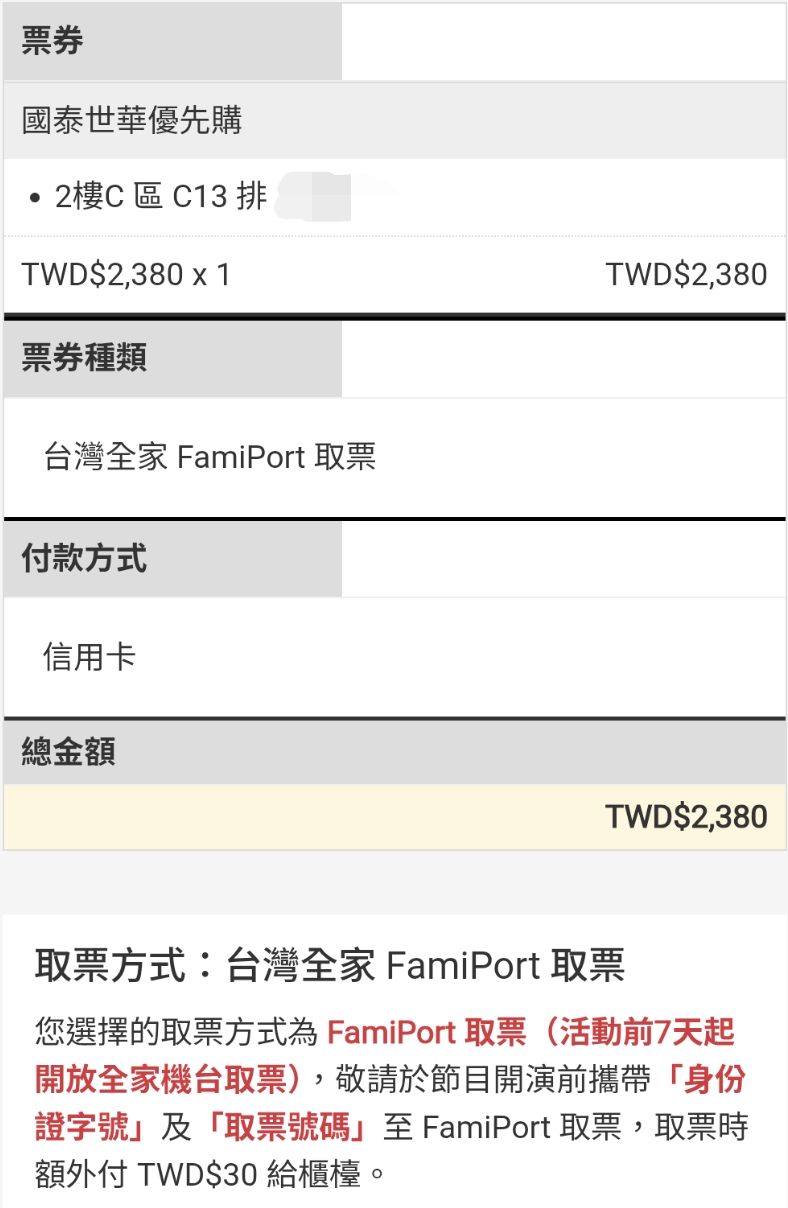This screenshot has width=788, height=1208.
Task: Click the TWD$2,380 x 1 price line
Action: (126, 275)
